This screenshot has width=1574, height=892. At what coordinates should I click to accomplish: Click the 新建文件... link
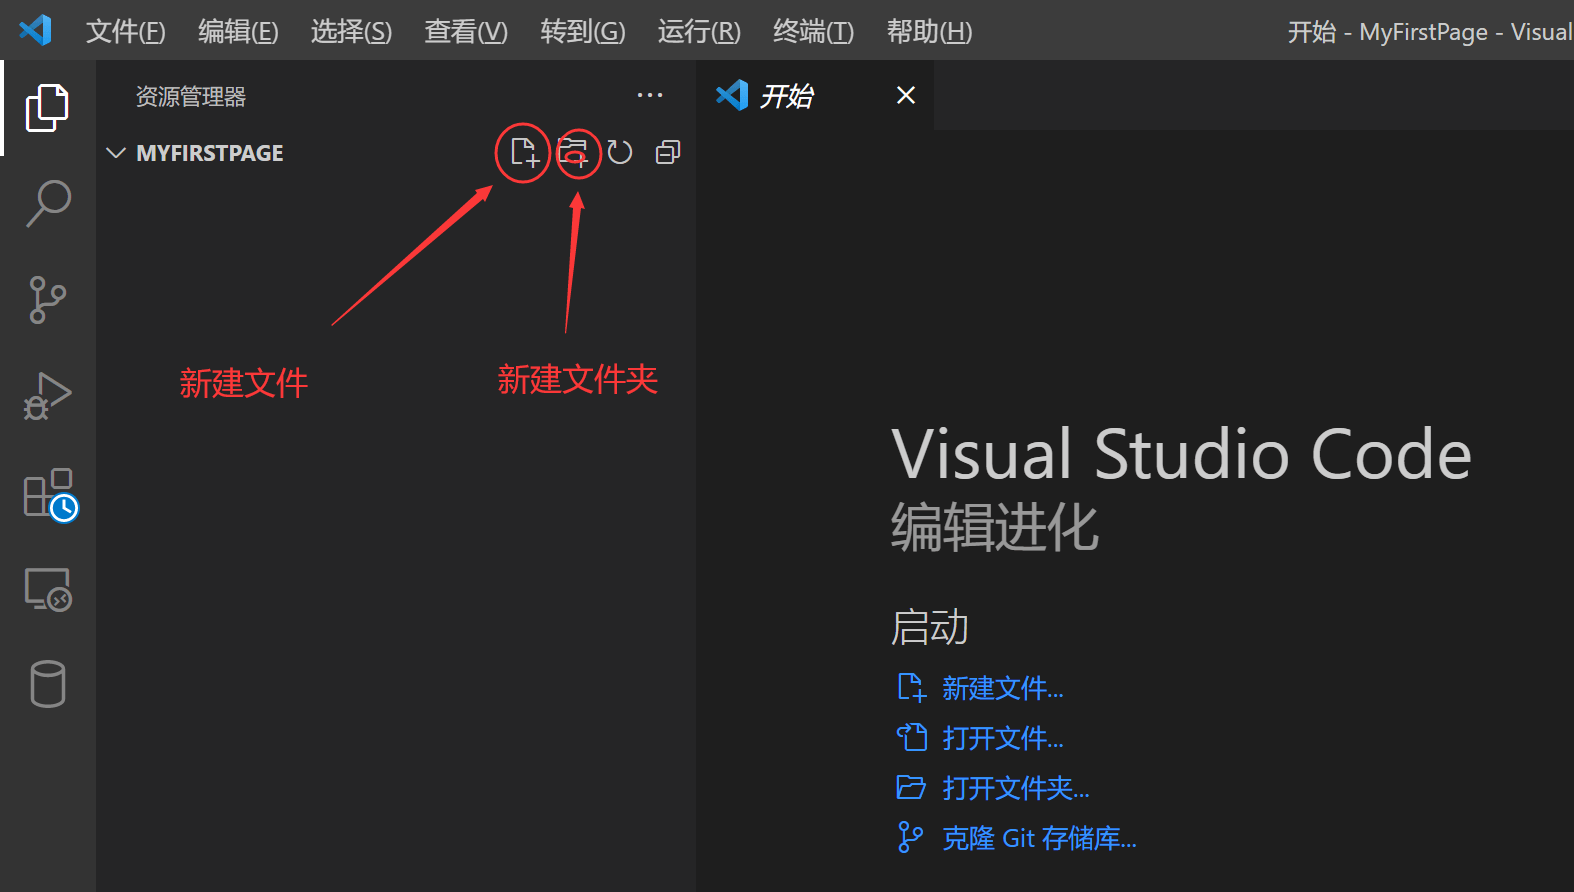1003,688
